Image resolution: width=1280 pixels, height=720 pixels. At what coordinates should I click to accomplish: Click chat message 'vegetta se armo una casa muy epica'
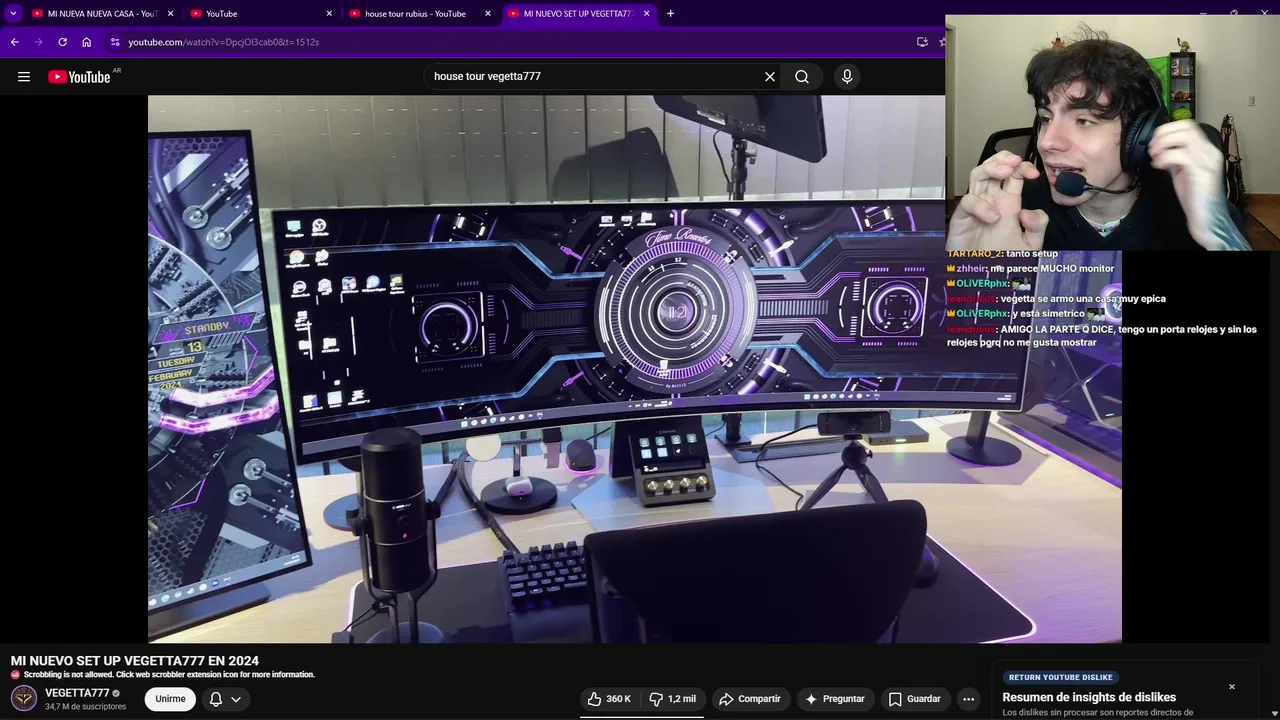(1083, 299)
